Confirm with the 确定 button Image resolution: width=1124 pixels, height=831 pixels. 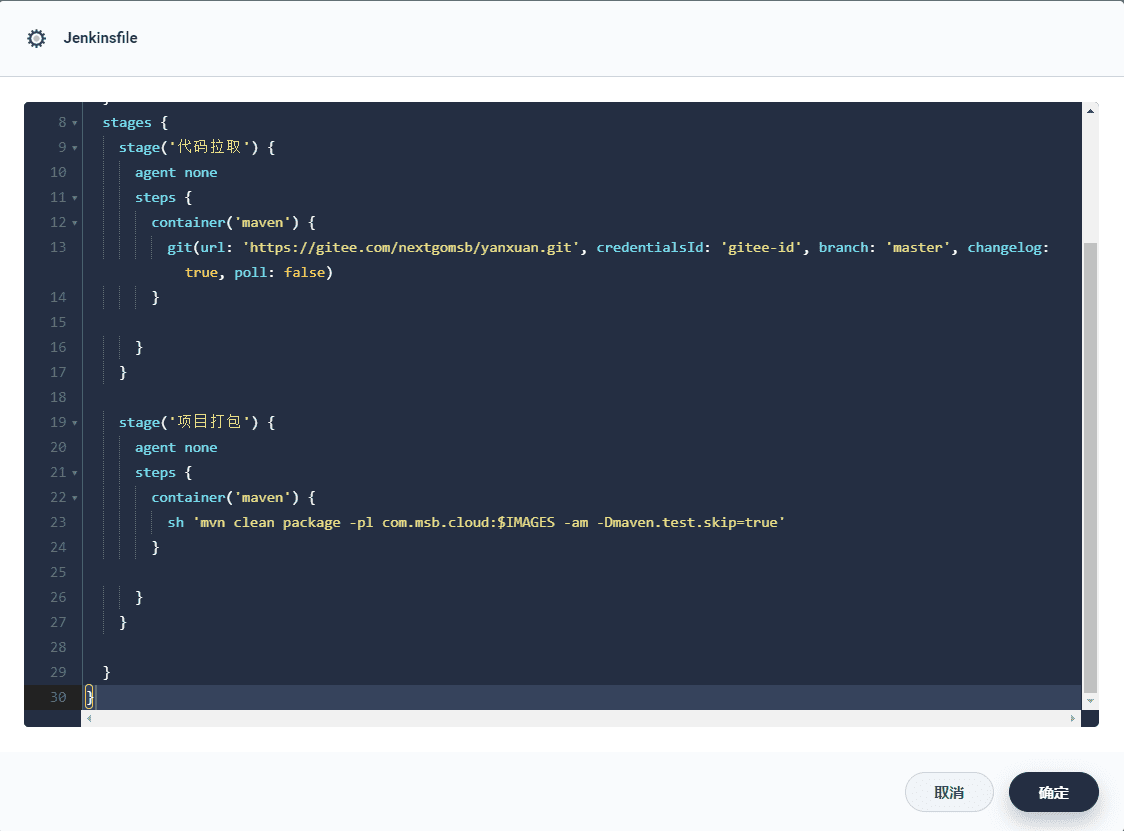point(1054,792)
